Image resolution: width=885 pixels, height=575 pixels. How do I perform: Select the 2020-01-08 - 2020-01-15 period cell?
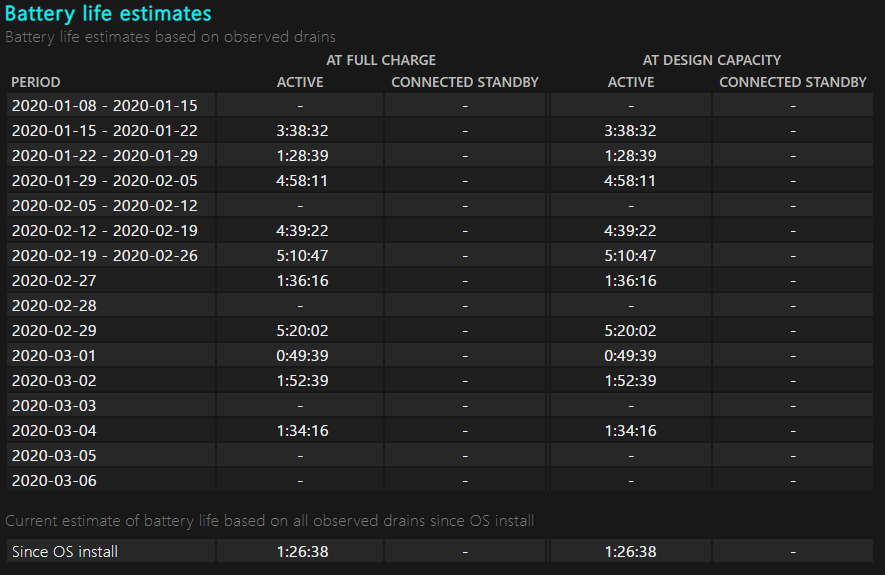(x=105, y=105)
